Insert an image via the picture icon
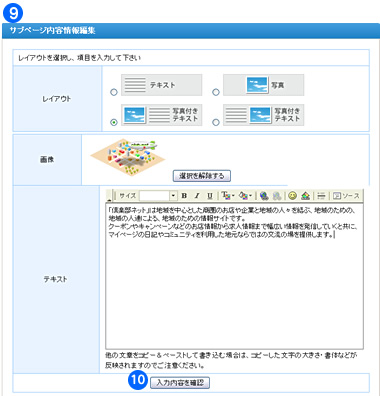 coord(305,196)
